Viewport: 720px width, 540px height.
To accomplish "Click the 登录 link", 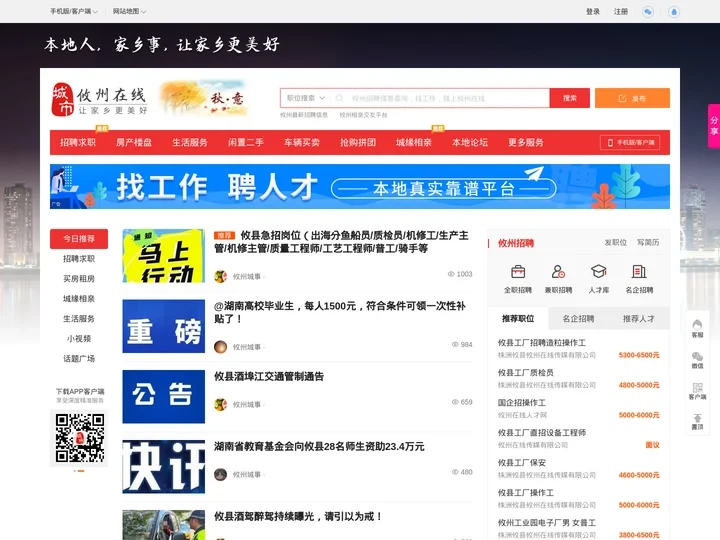I will pyautogui.click(x=593, y=11).
